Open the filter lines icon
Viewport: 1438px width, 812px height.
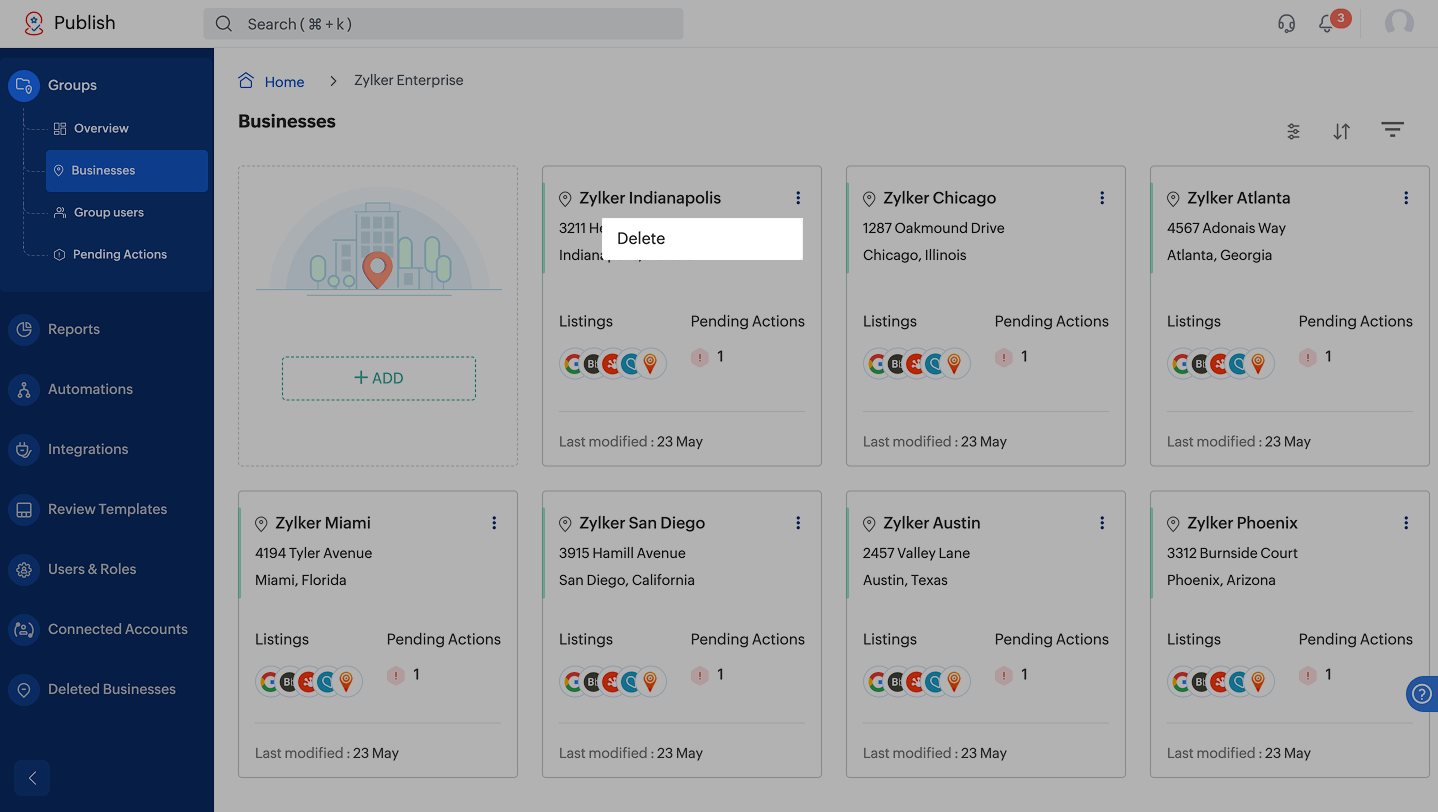pos(1392,130)
